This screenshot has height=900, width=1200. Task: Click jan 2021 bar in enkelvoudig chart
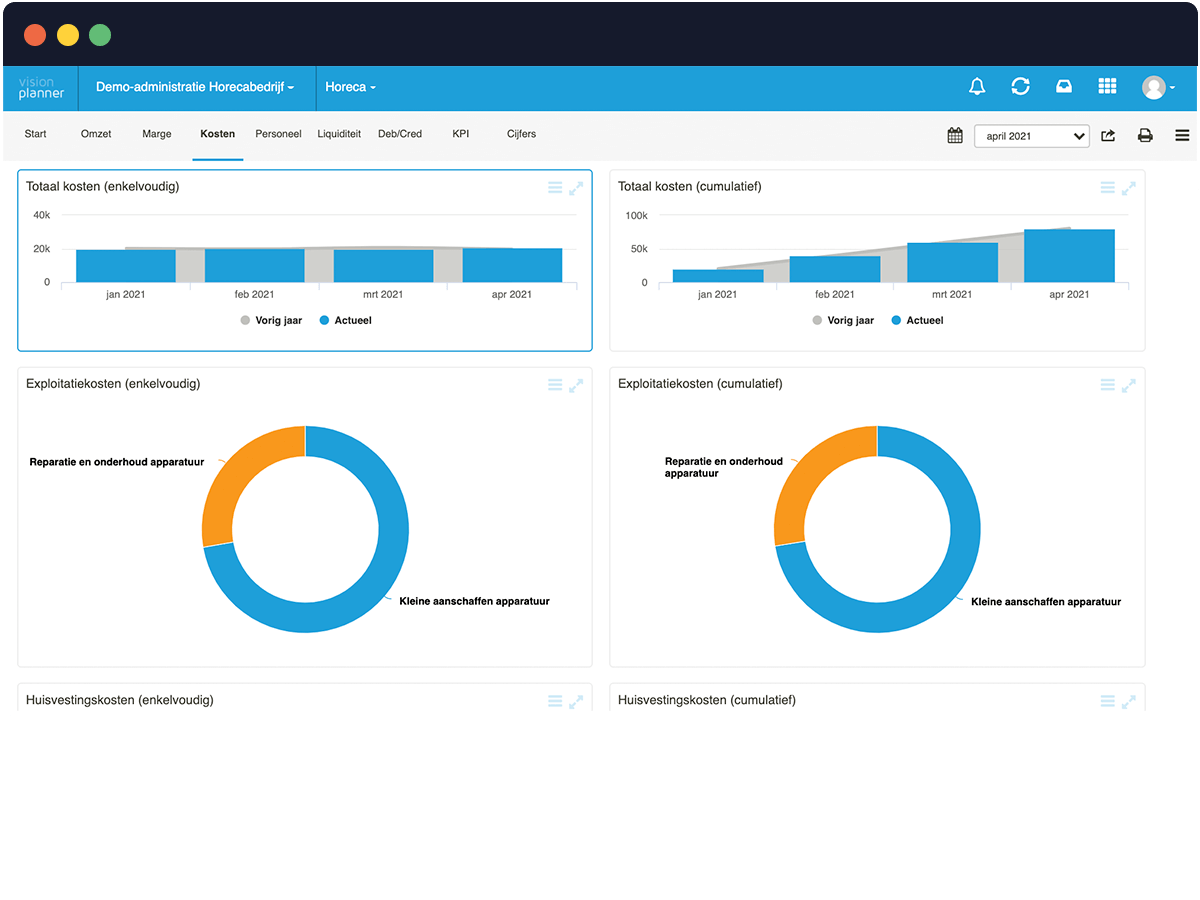click(x=126, y=266)
